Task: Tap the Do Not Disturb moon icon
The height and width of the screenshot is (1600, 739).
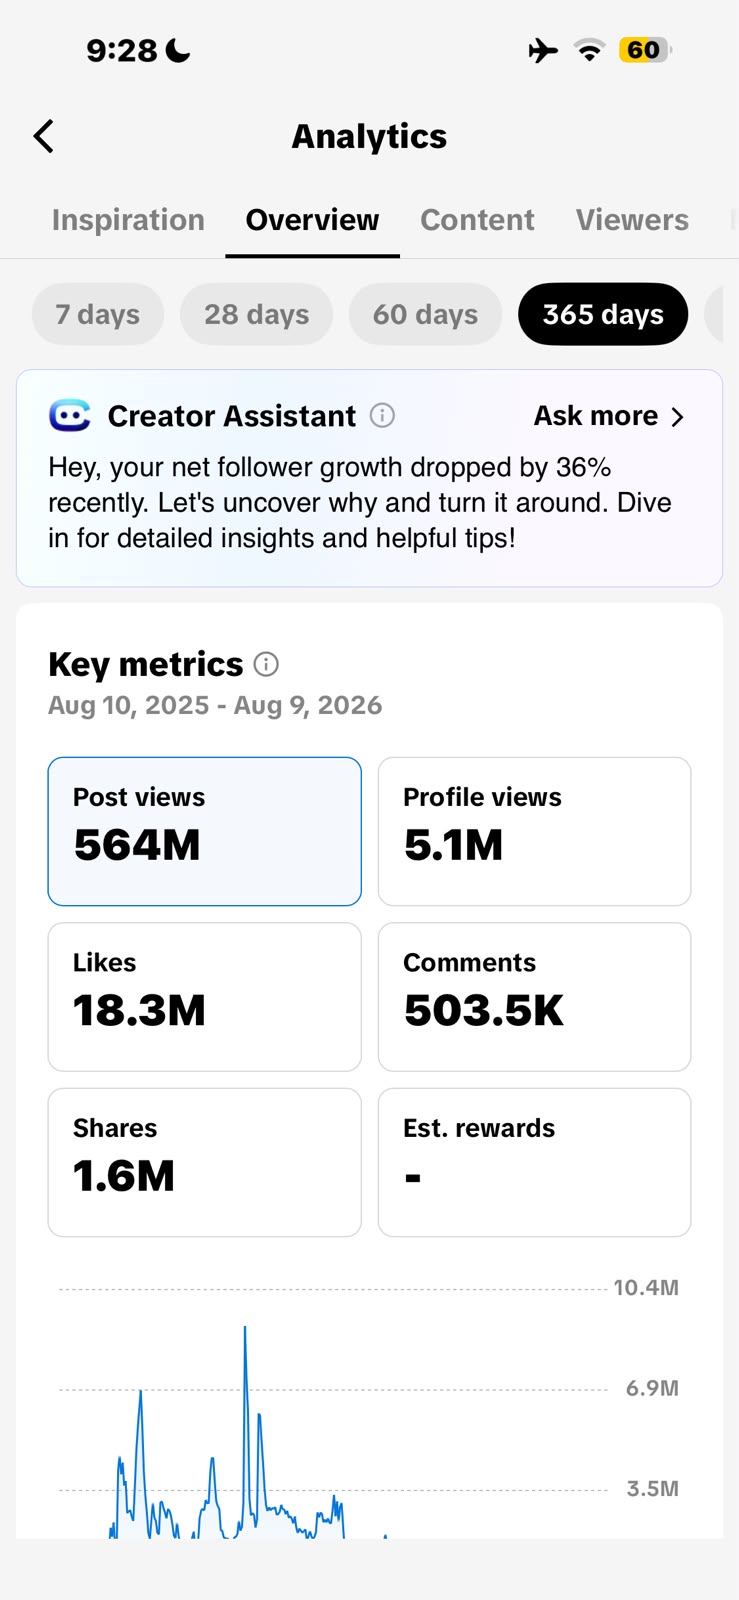Action: click(x=178, y=50)
